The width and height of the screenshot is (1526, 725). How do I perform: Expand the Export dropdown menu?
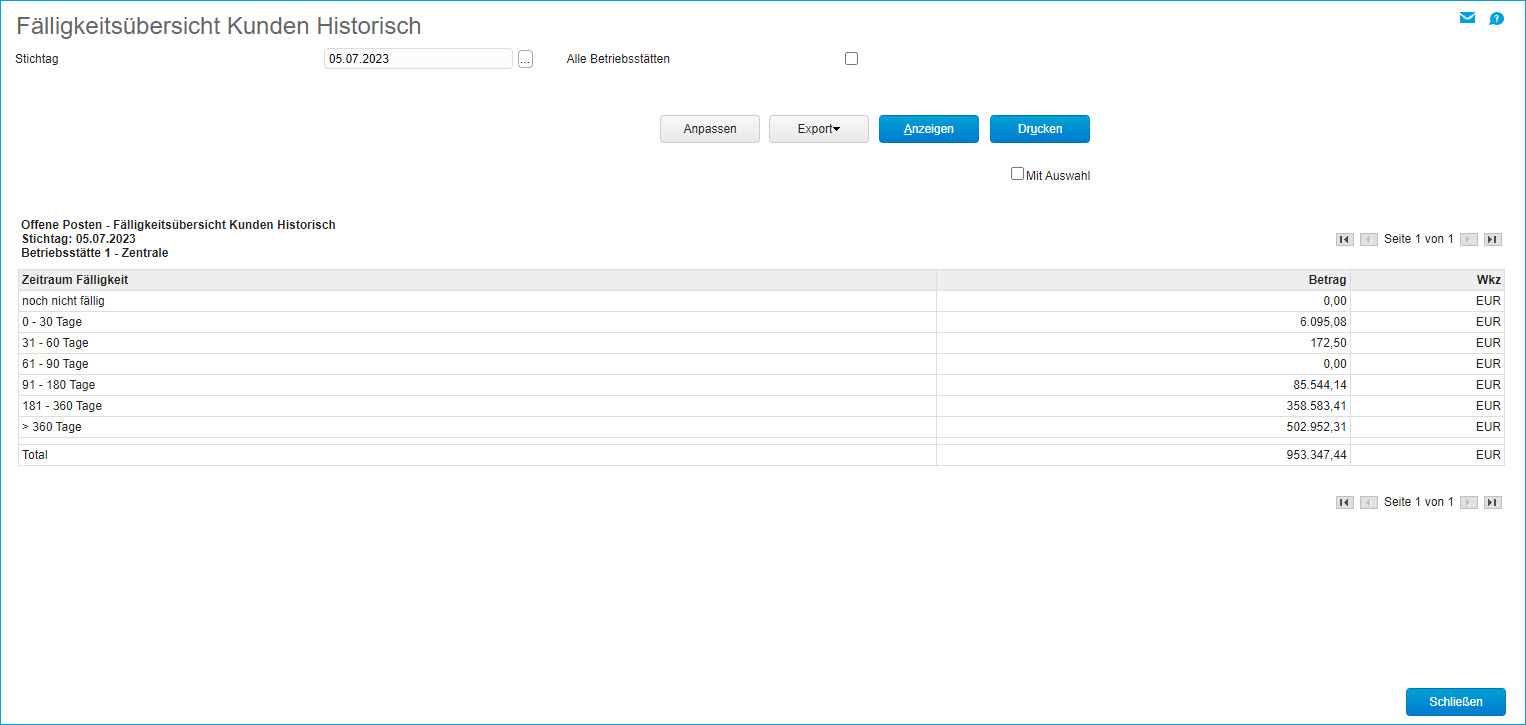pyautogui.click(x=818, y=129)
